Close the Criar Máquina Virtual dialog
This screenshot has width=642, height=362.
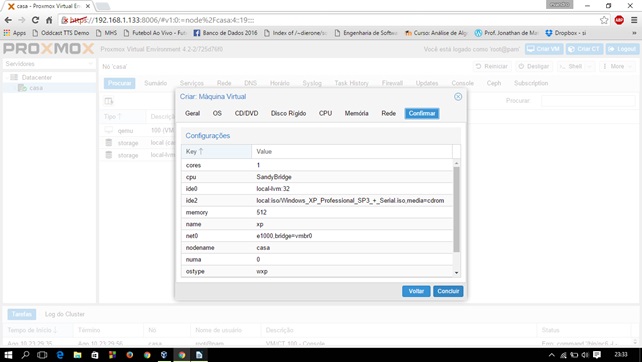[x=458, y=97]
